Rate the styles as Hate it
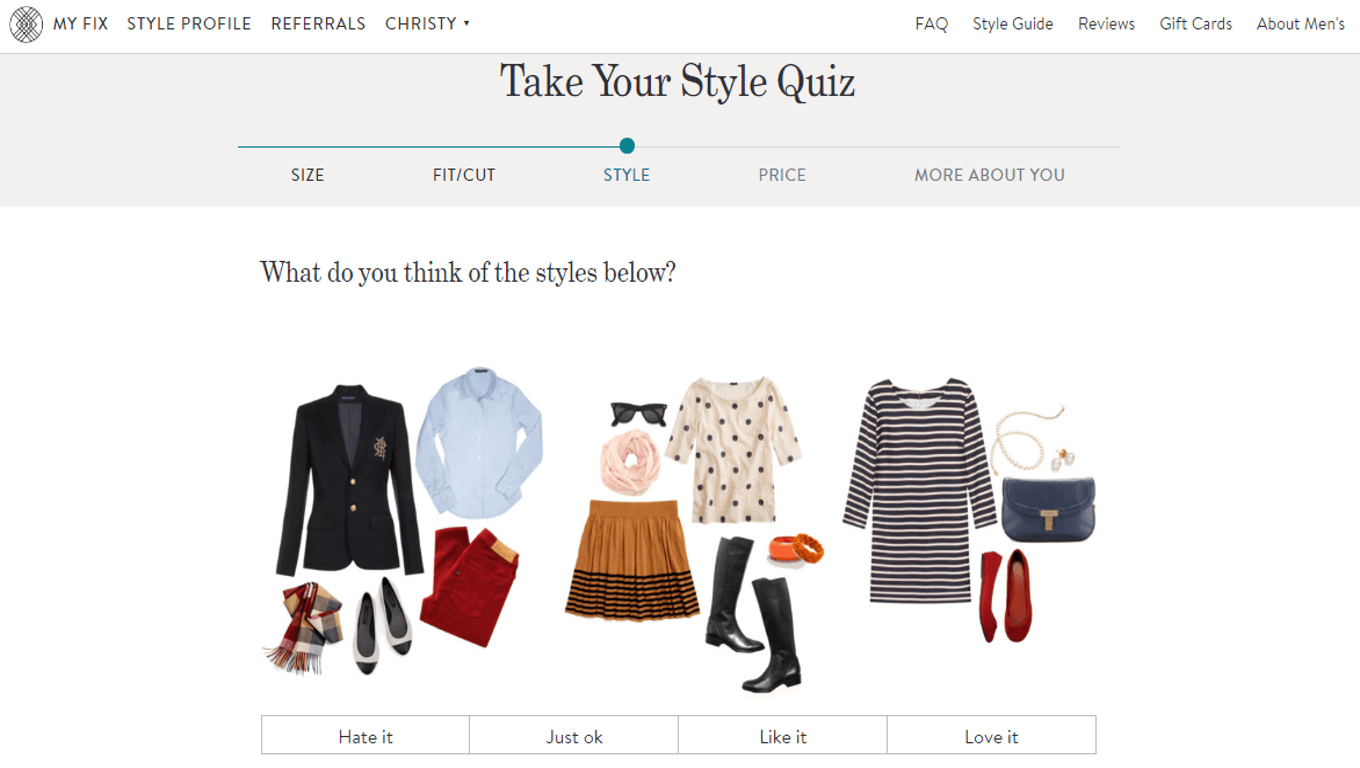This screenshot has width=1360, height=768. 365,736
